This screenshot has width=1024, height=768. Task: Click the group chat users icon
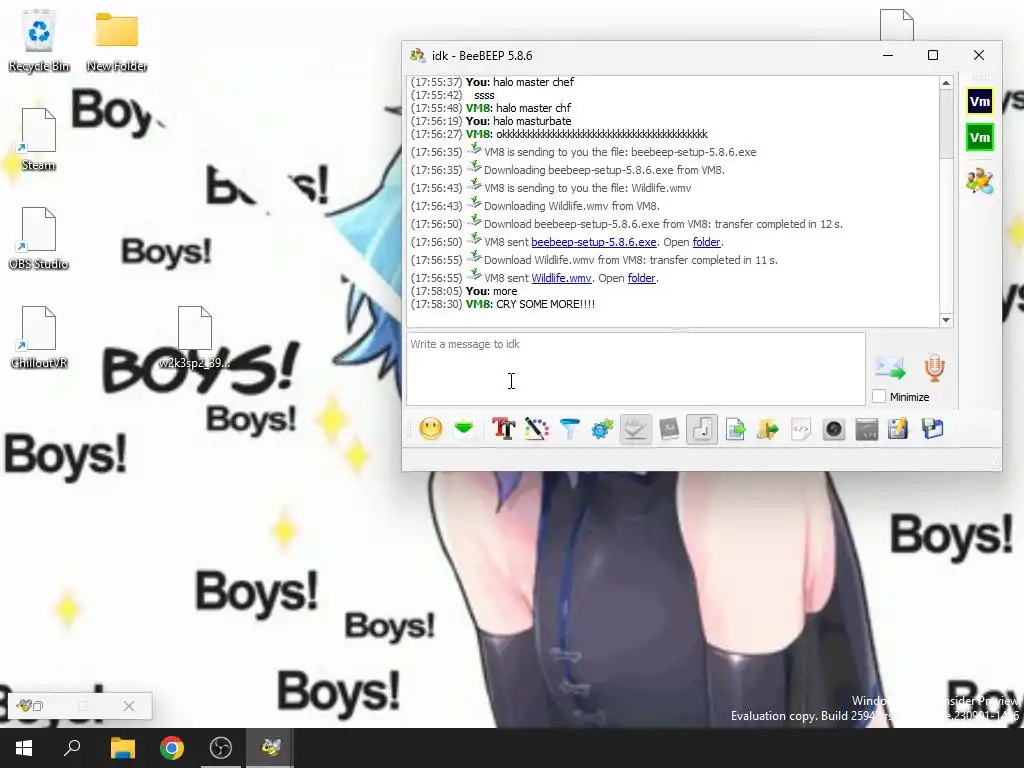pos(980,181)
